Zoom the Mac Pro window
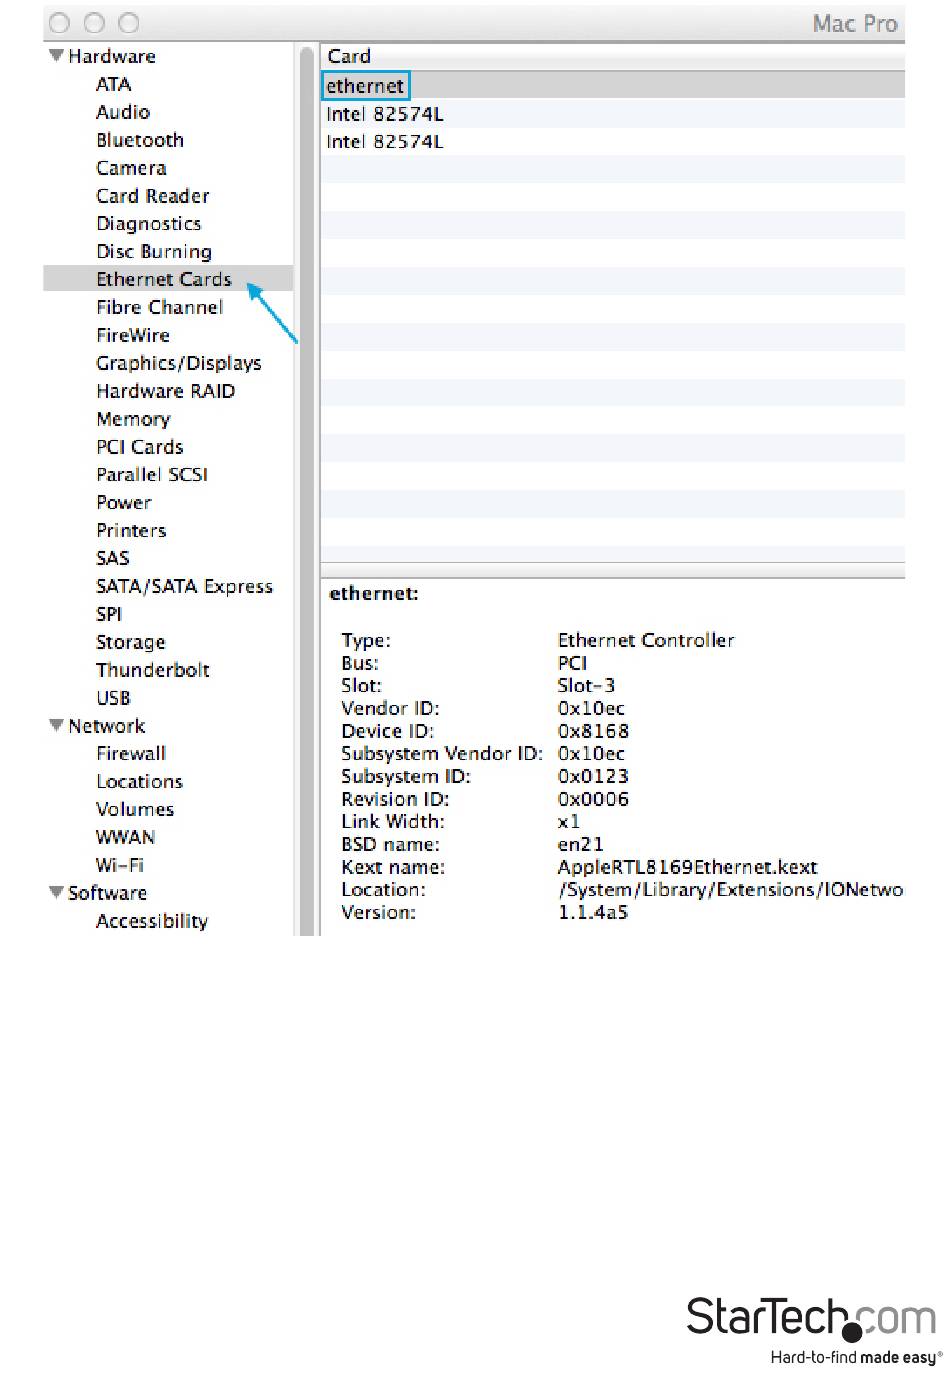This screenshot has height=1373, width=950. click(x=129, y=23)
